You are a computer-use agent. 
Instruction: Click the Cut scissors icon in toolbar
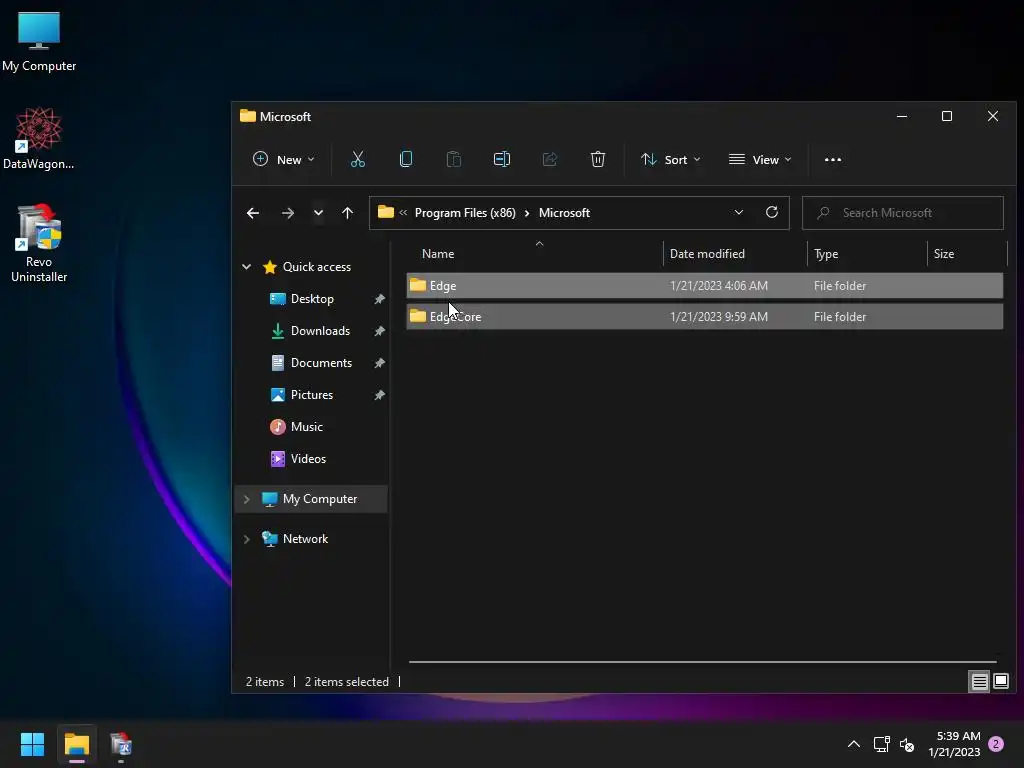358,159
